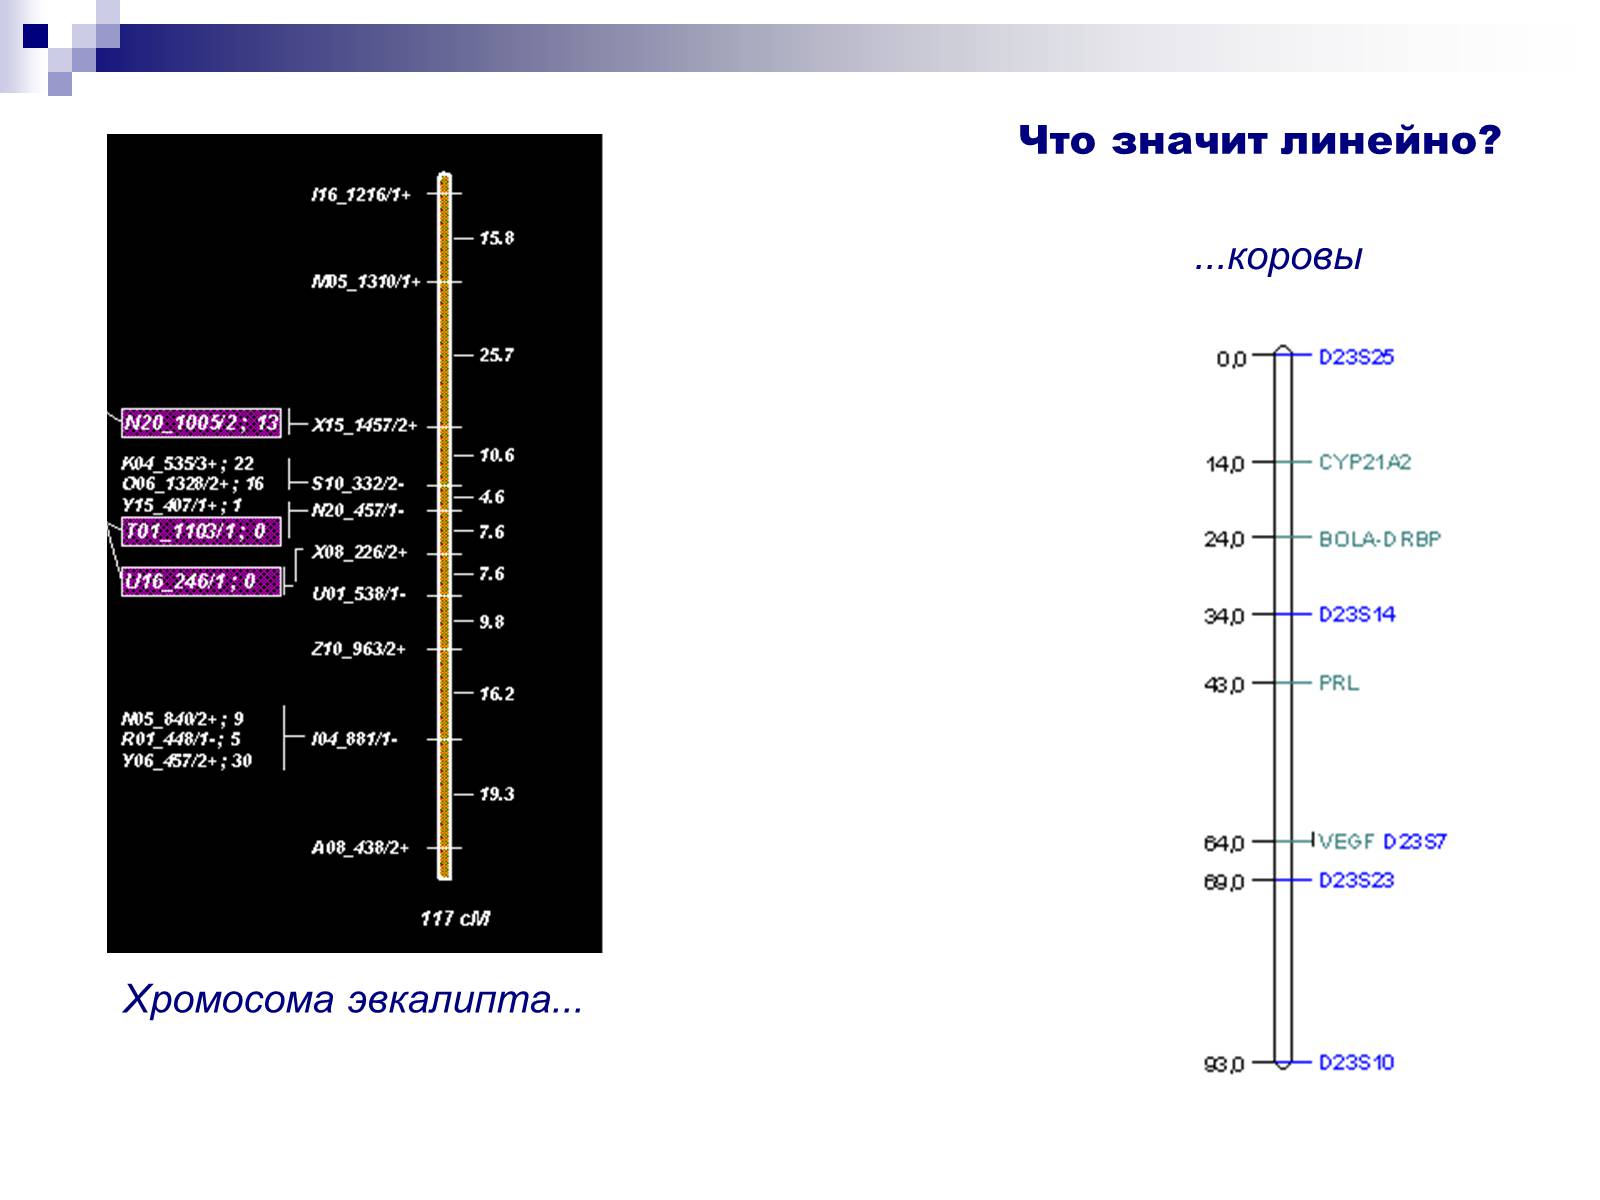Click the dark blue square in slide corner
This screenshot has width=1600, height=1200.
pyautogui.click(x=36, y=36)
